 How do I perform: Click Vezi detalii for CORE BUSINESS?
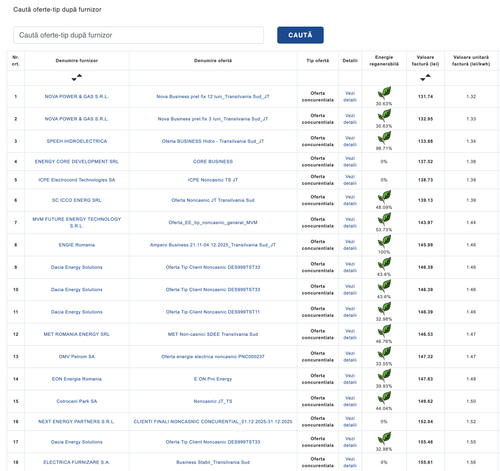[x=350, y=161]
